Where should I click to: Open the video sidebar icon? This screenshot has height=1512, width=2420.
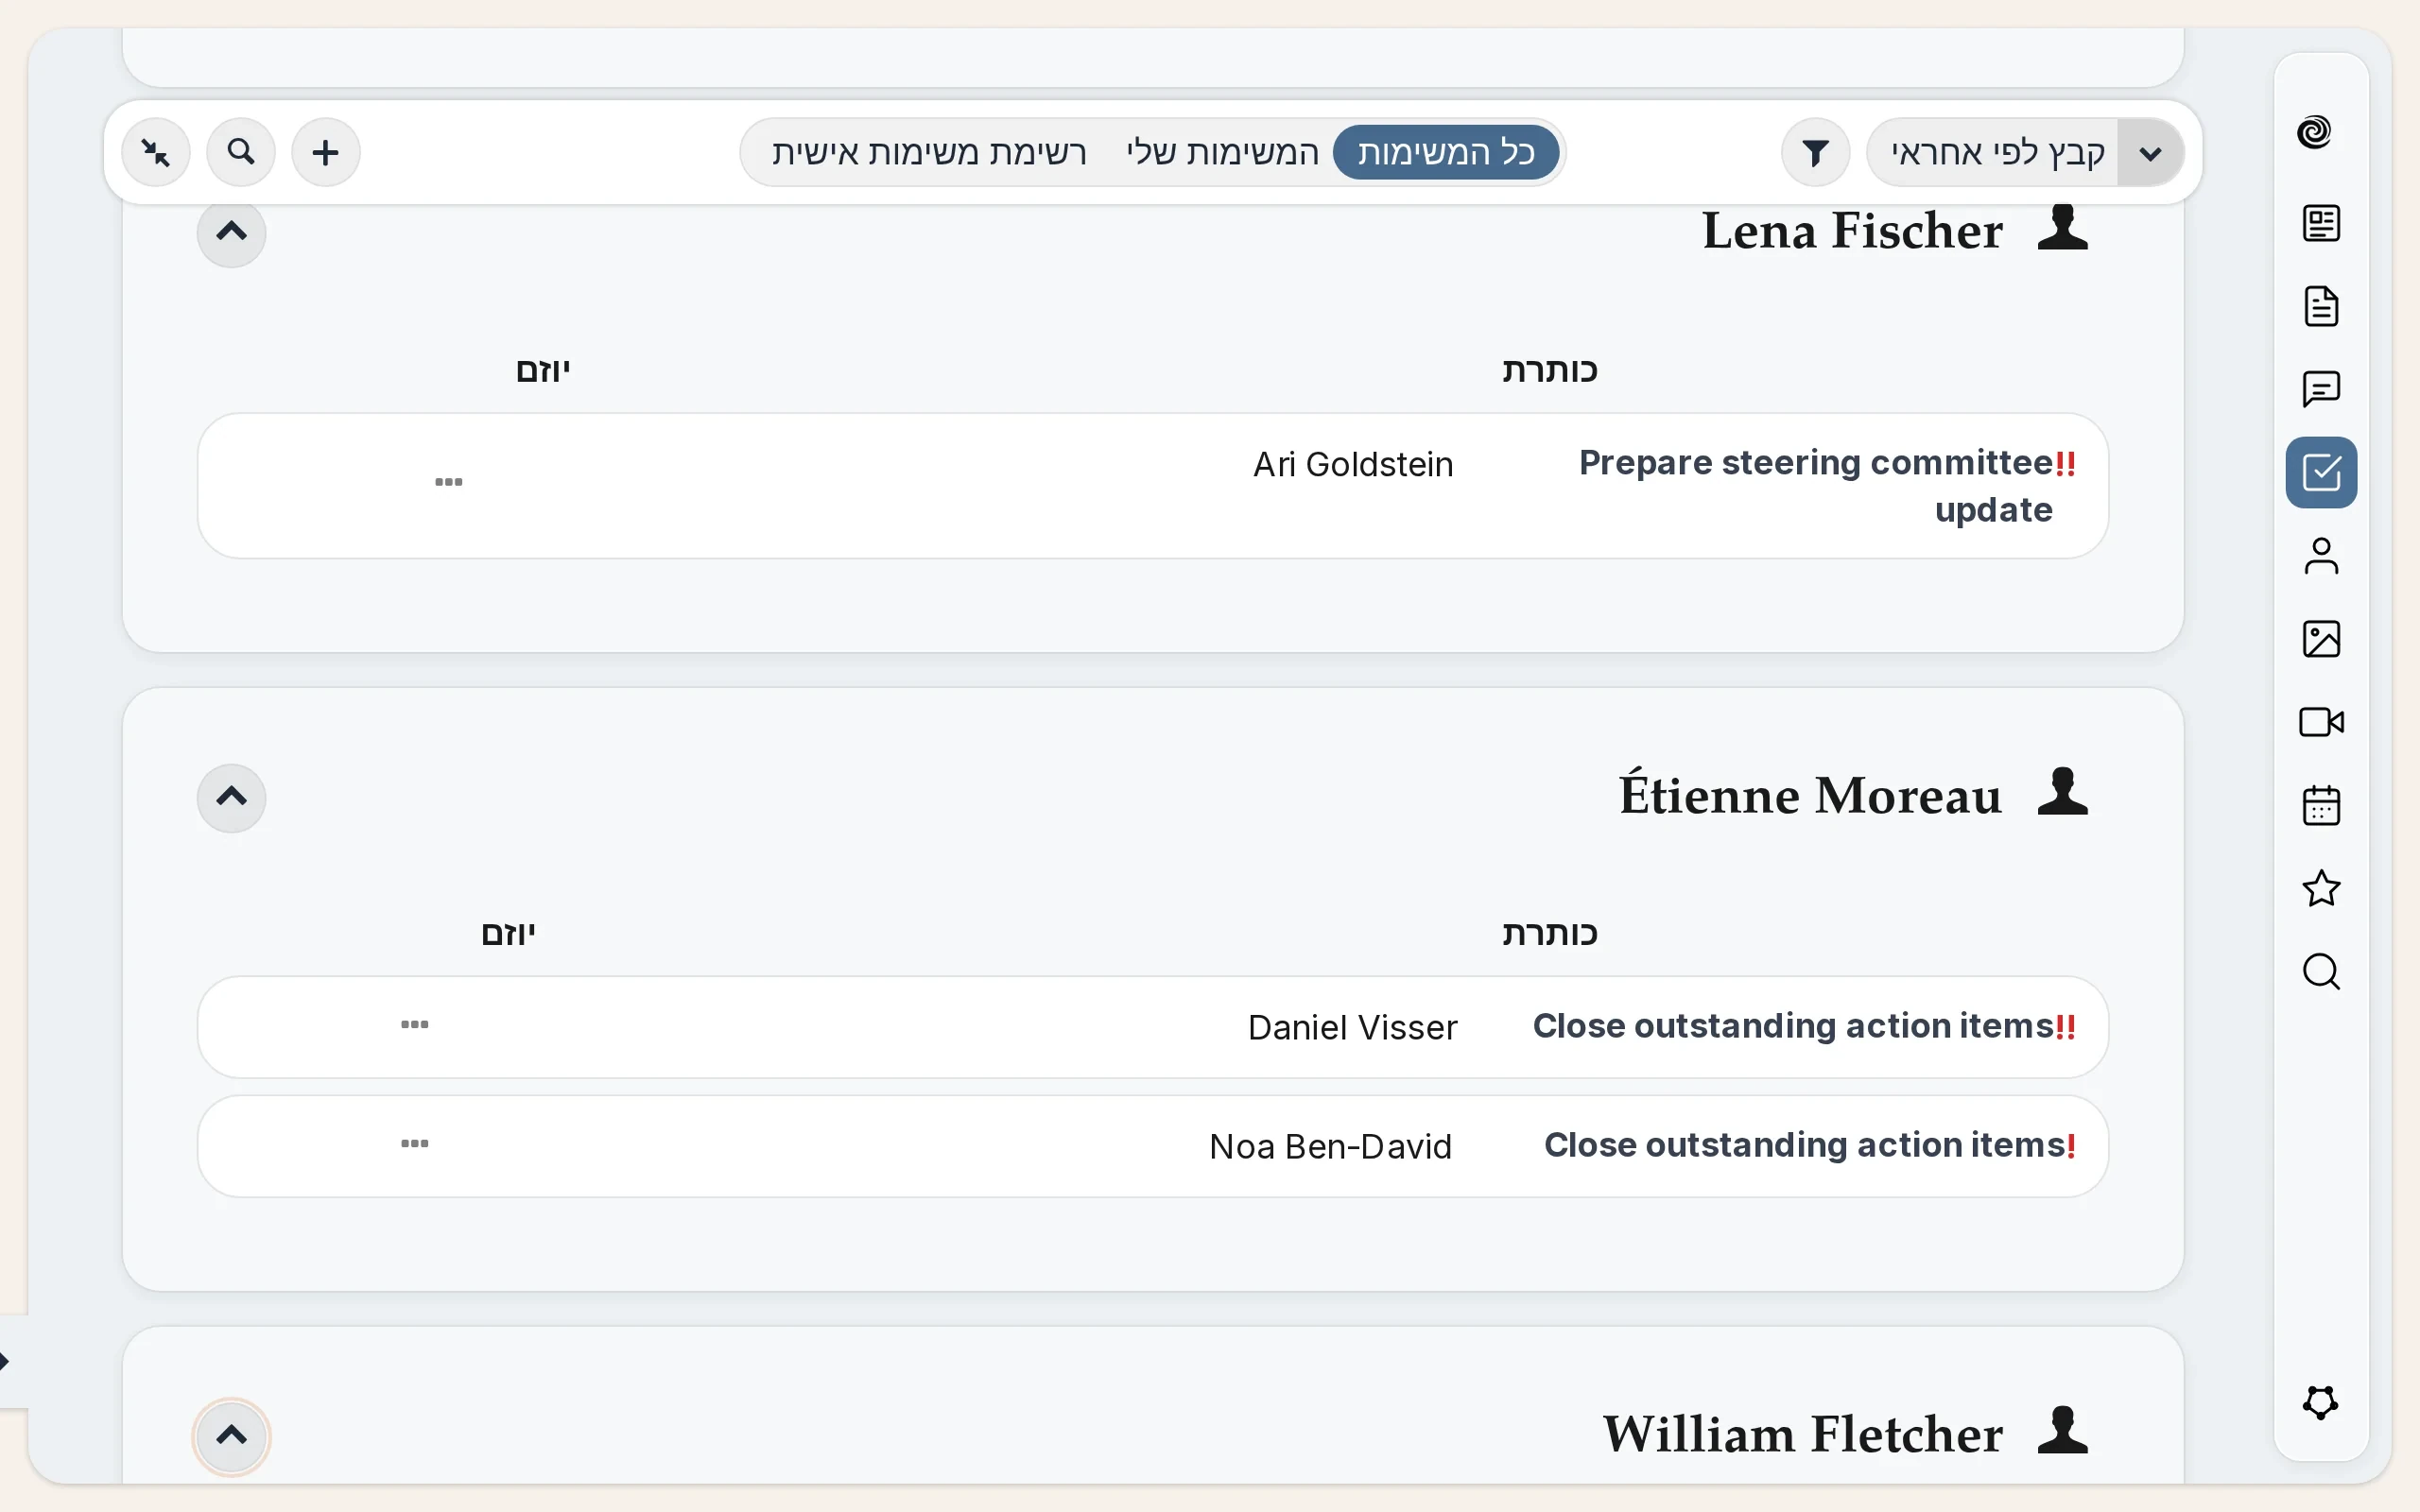click(x=2321, y=722)
